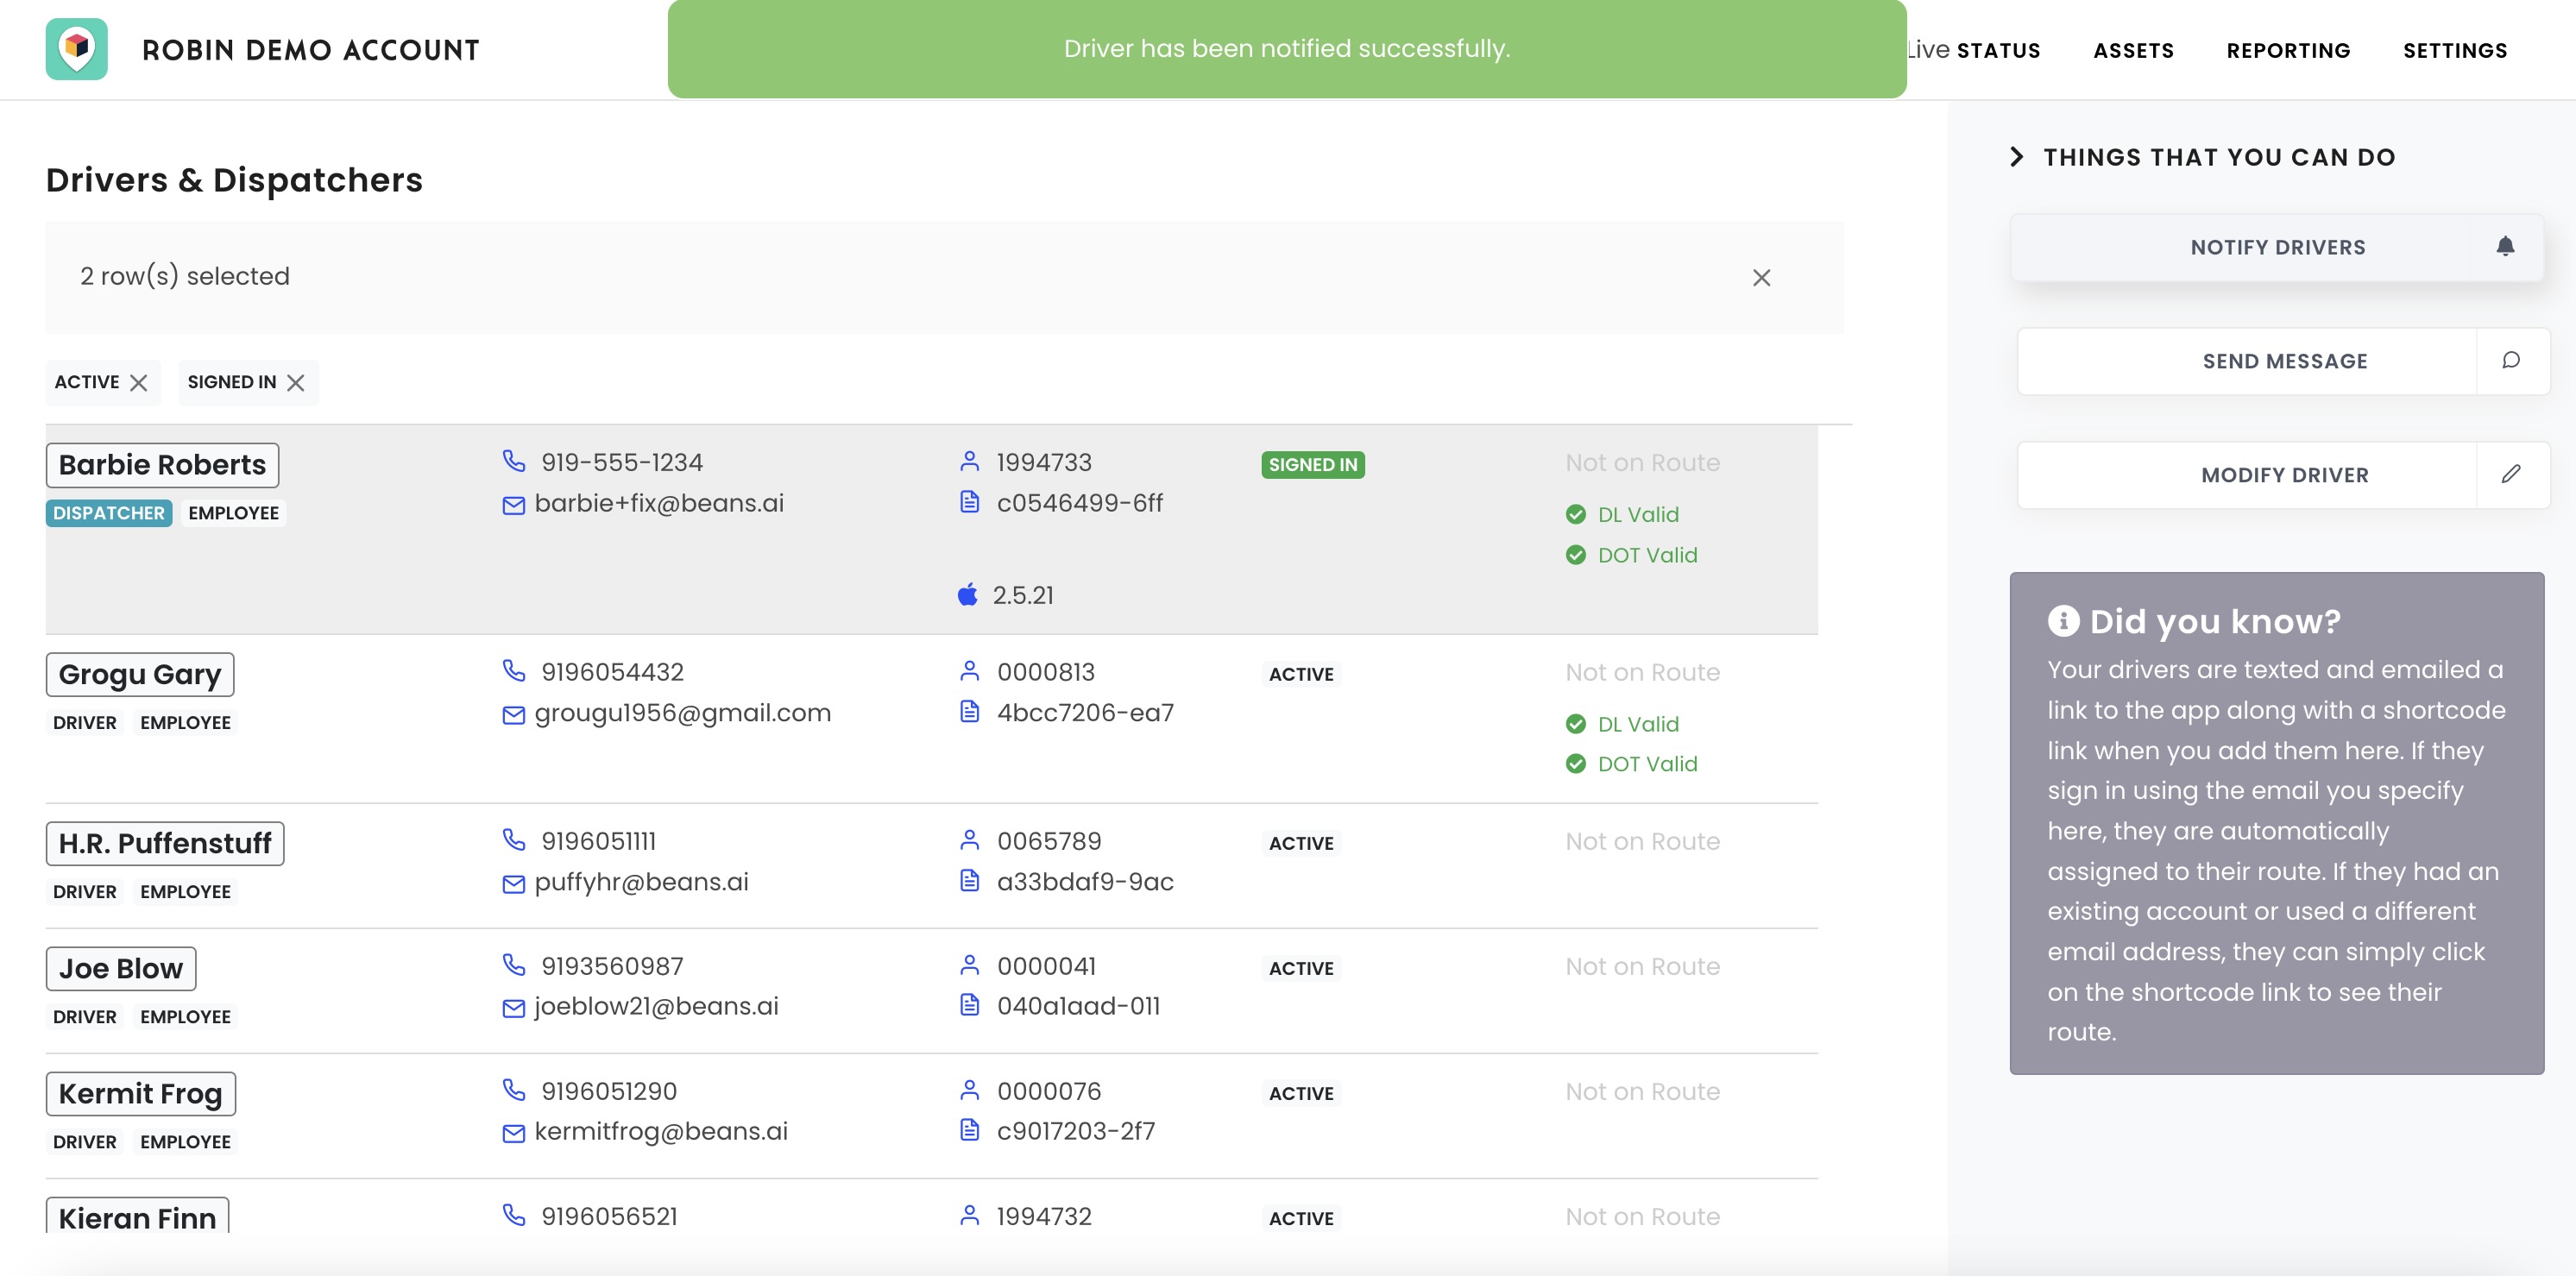The height and width of the screenshot is (1276, 2576).
Task: Open Kermit Frog driver profile
Action: tap(141, 1094)
